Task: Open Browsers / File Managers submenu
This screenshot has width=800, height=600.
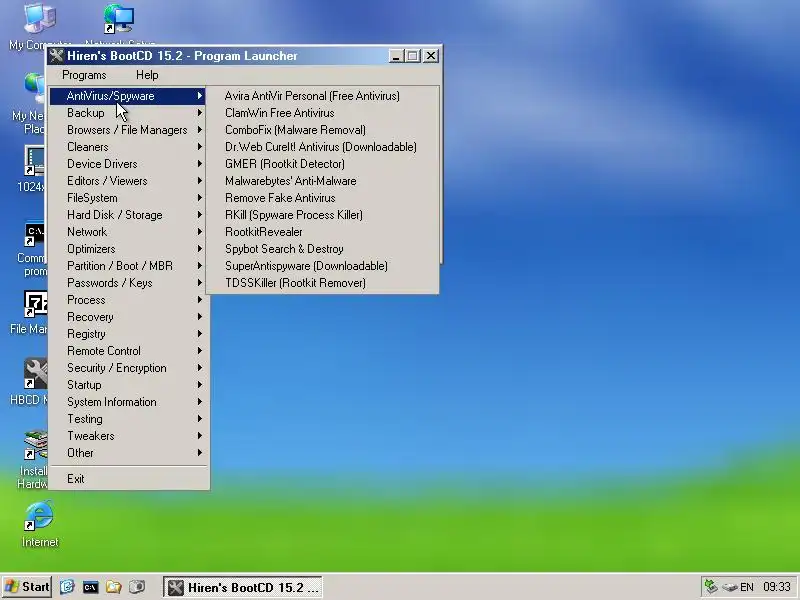Action: click(128, 130)
